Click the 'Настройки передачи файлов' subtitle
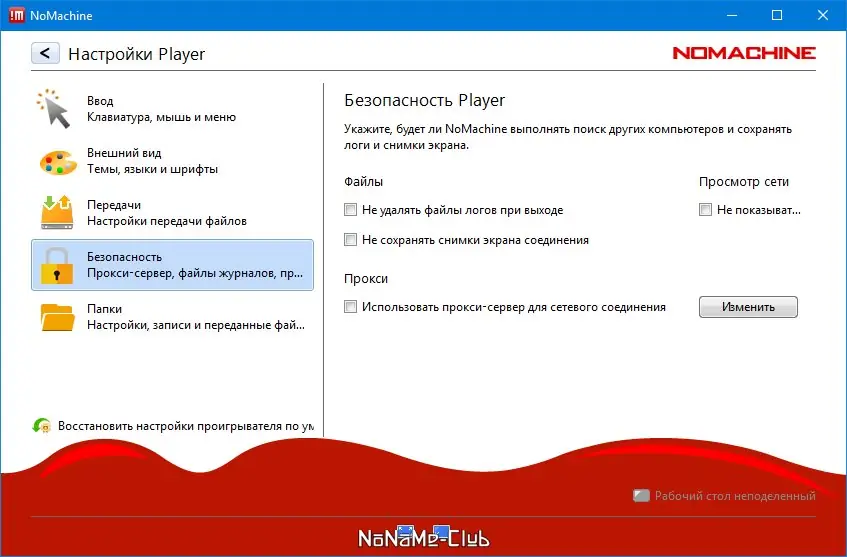The width and height of the screenshot is (847, 557). pos(167,221)
